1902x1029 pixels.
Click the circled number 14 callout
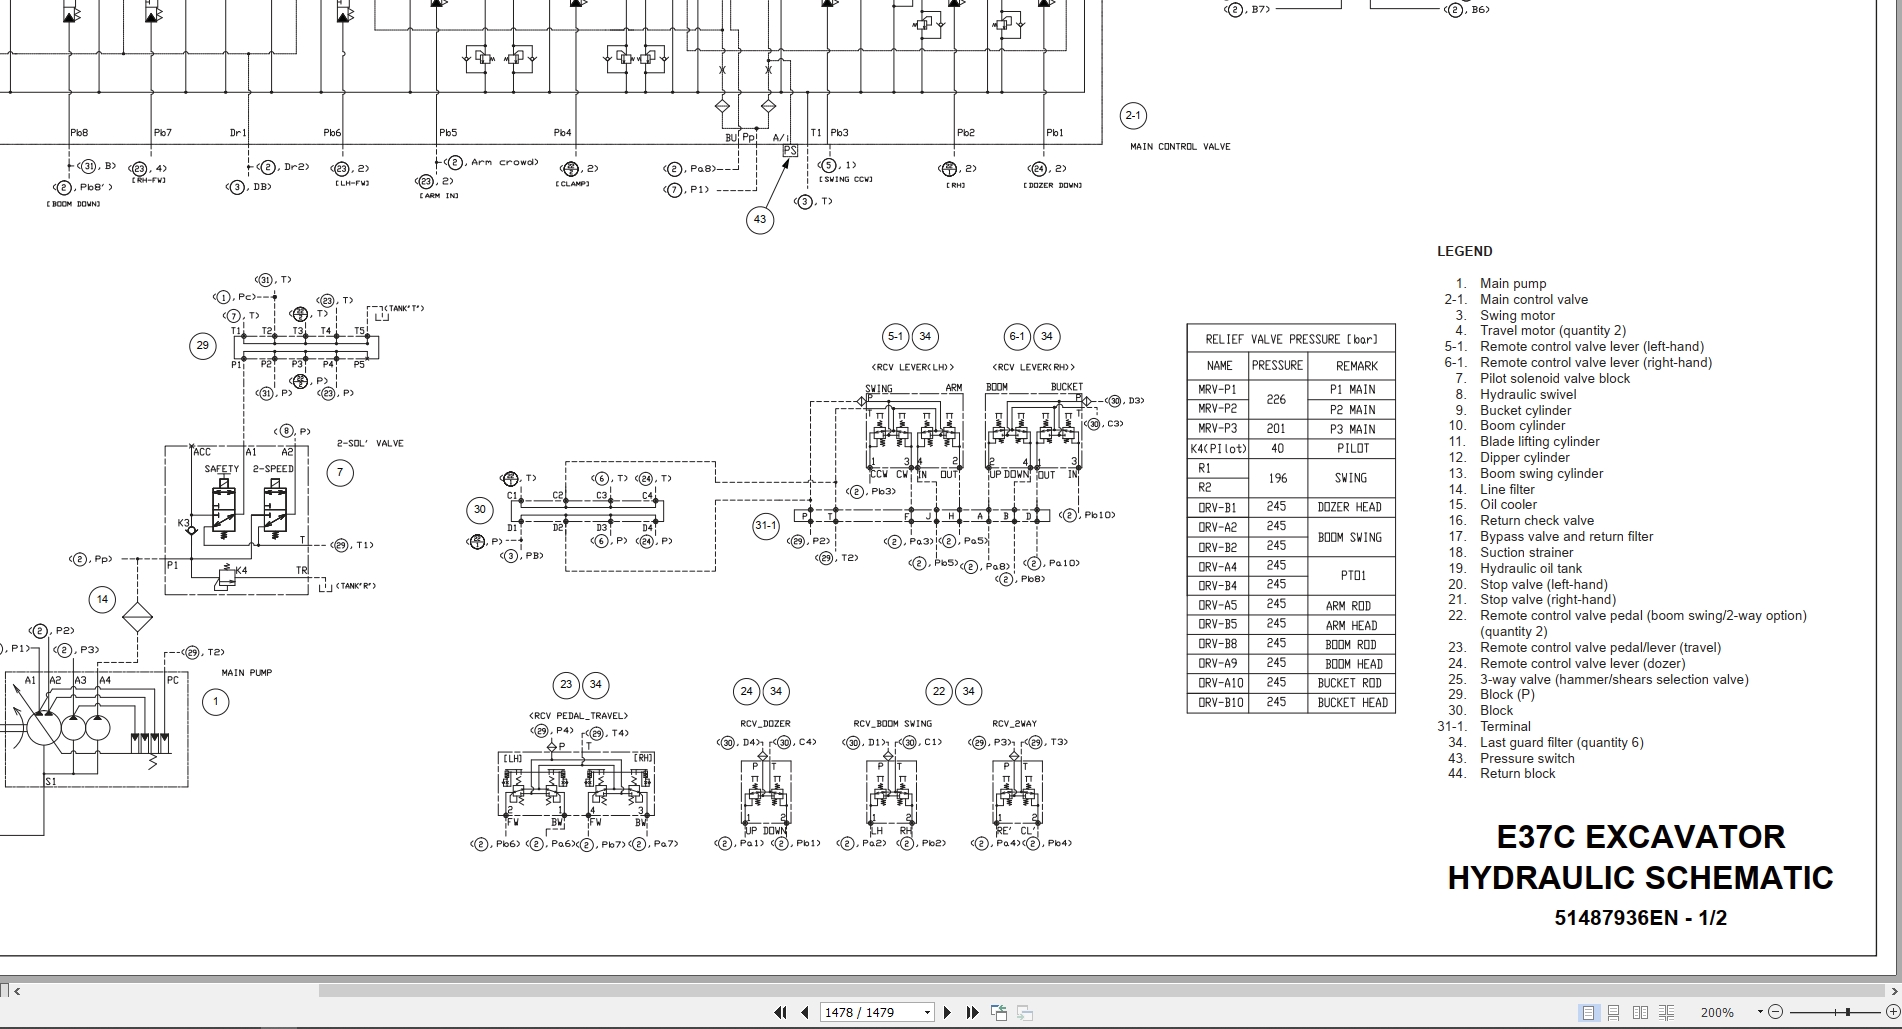click(102, 600)
